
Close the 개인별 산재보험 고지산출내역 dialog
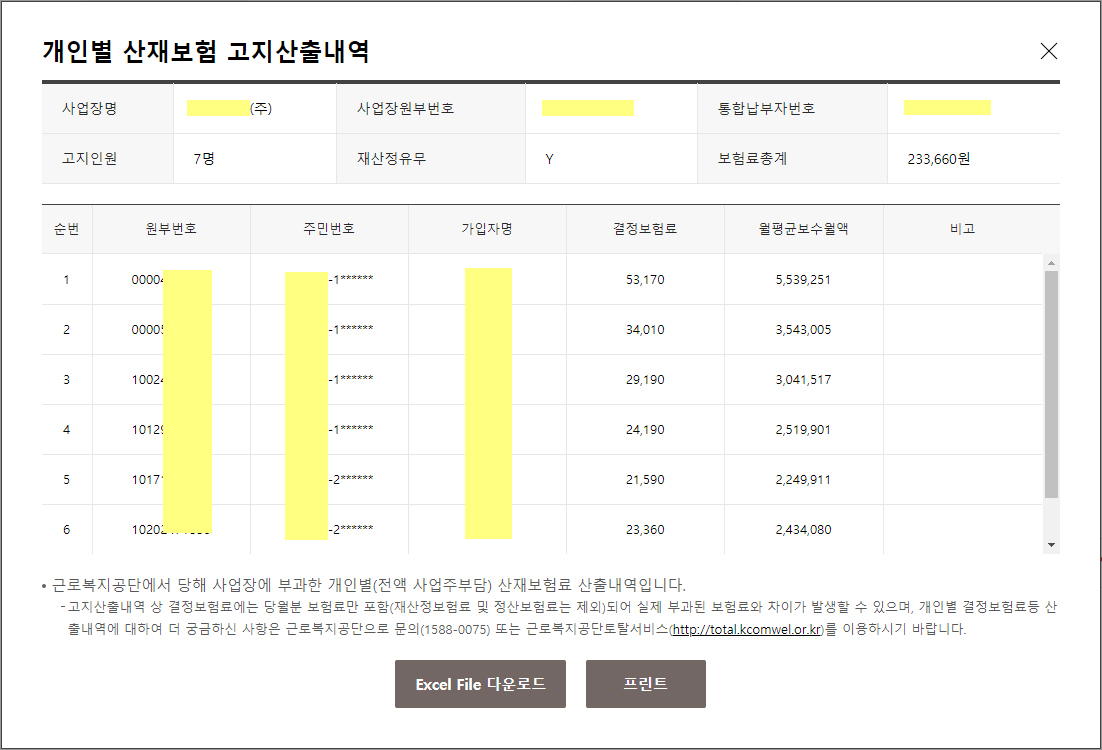point(1048,52)
